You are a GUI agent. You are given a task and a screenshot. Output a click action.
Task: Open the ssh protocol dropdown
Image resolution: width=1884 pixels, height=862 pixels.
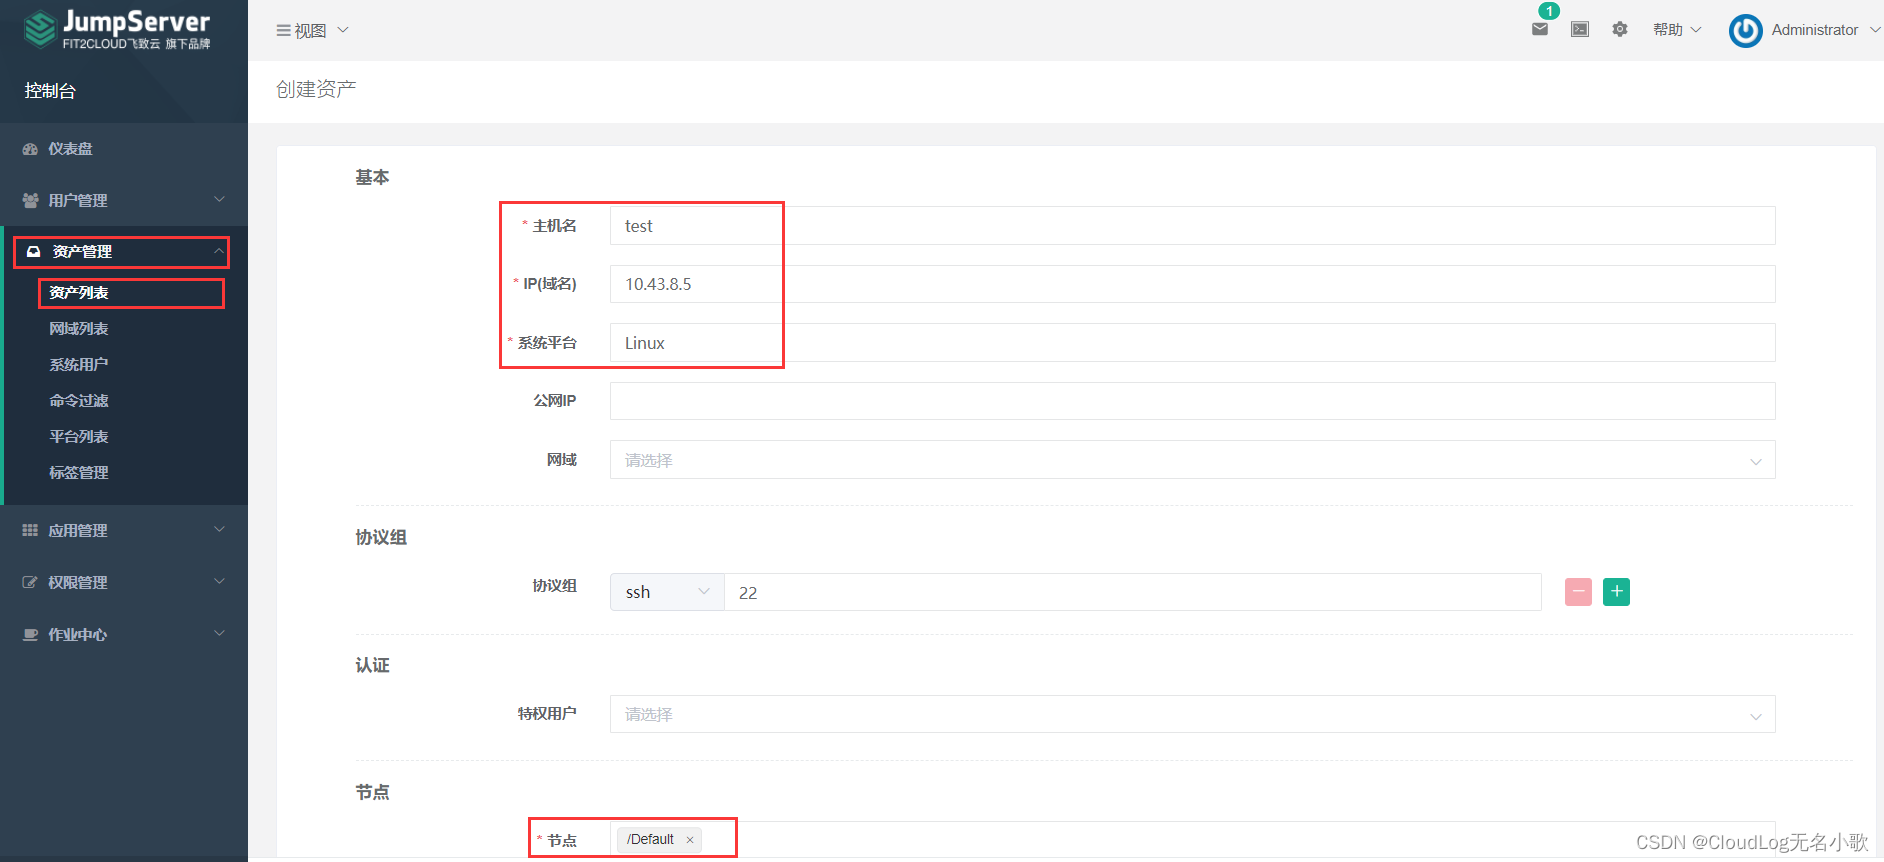click(667, 592)
